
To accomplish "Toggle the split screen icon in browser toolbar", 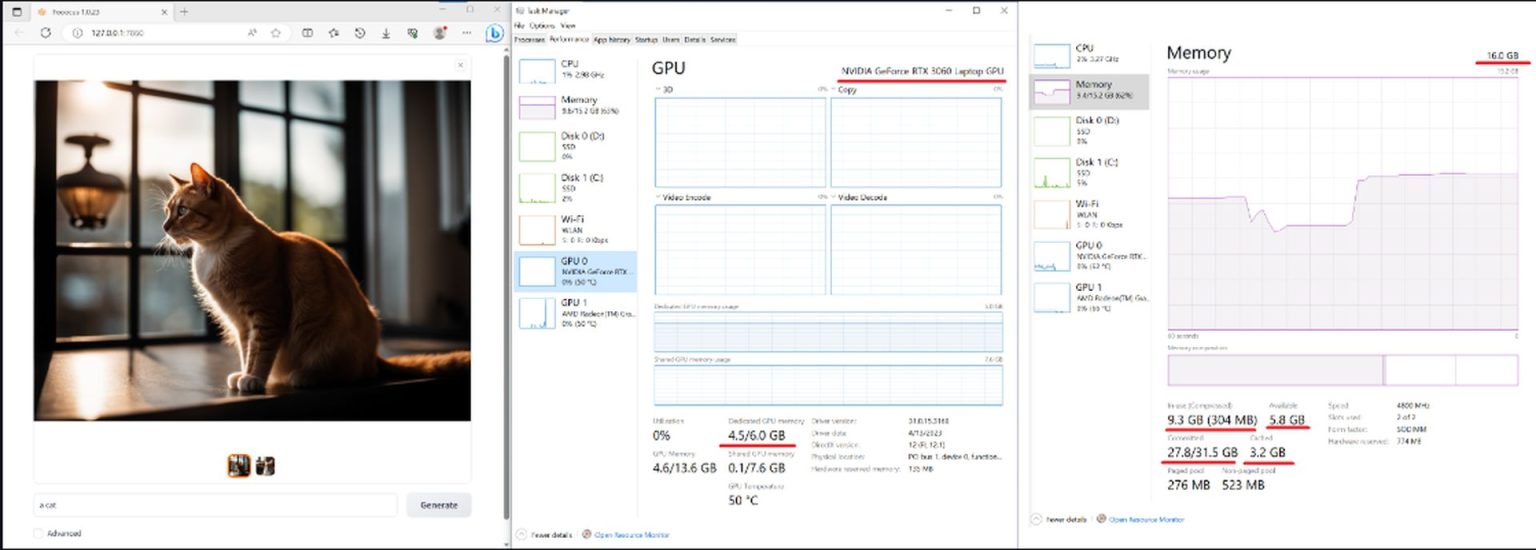I will tap(307, 33).
